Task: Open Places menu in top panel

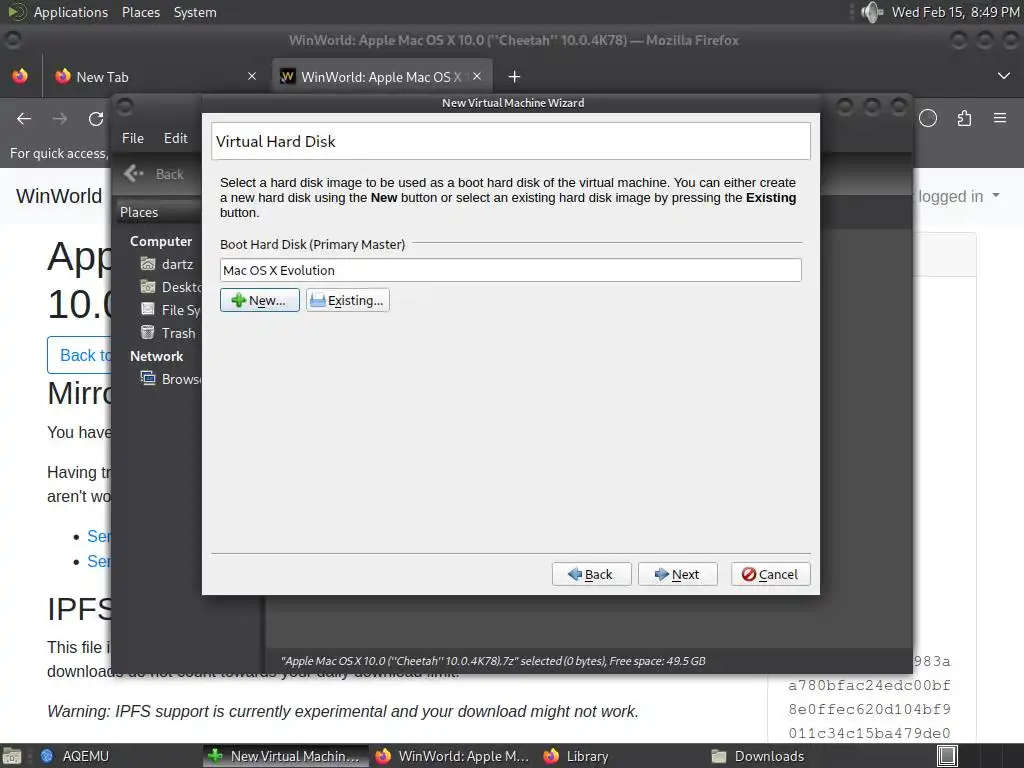Action: coord(141,12)
